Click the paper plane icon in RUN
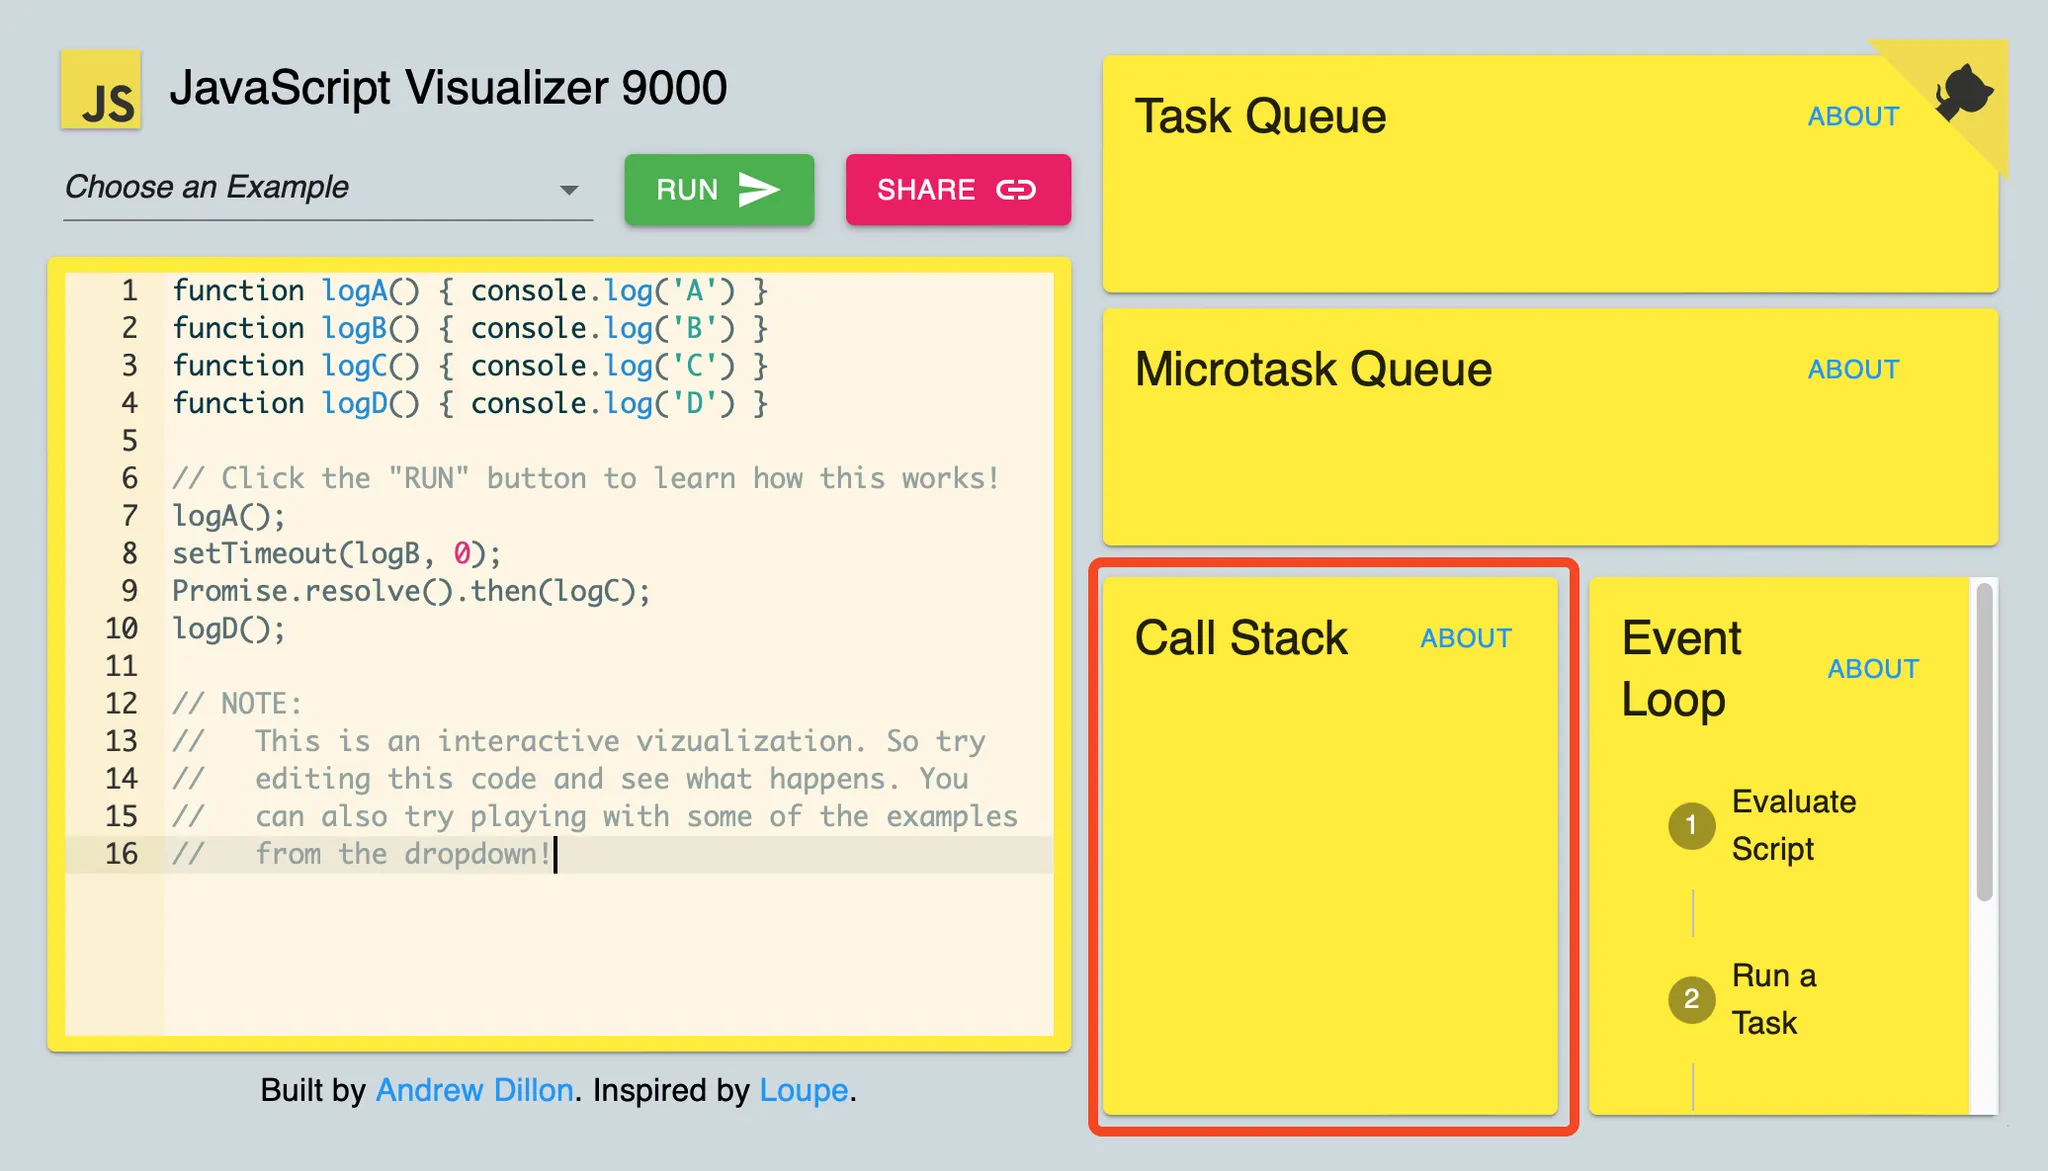2048x1171 pixels. (758, 189)
